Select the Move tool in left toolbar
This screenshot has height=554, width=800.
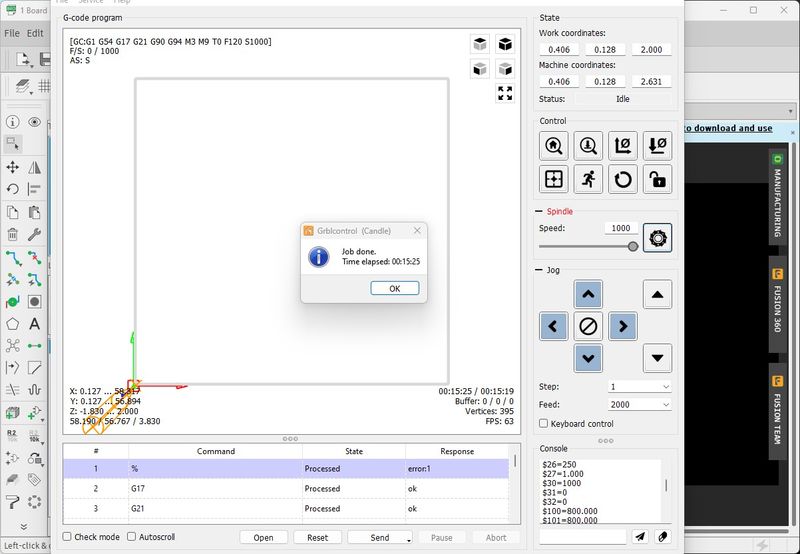pyautogui.click(x=13, y=167)
